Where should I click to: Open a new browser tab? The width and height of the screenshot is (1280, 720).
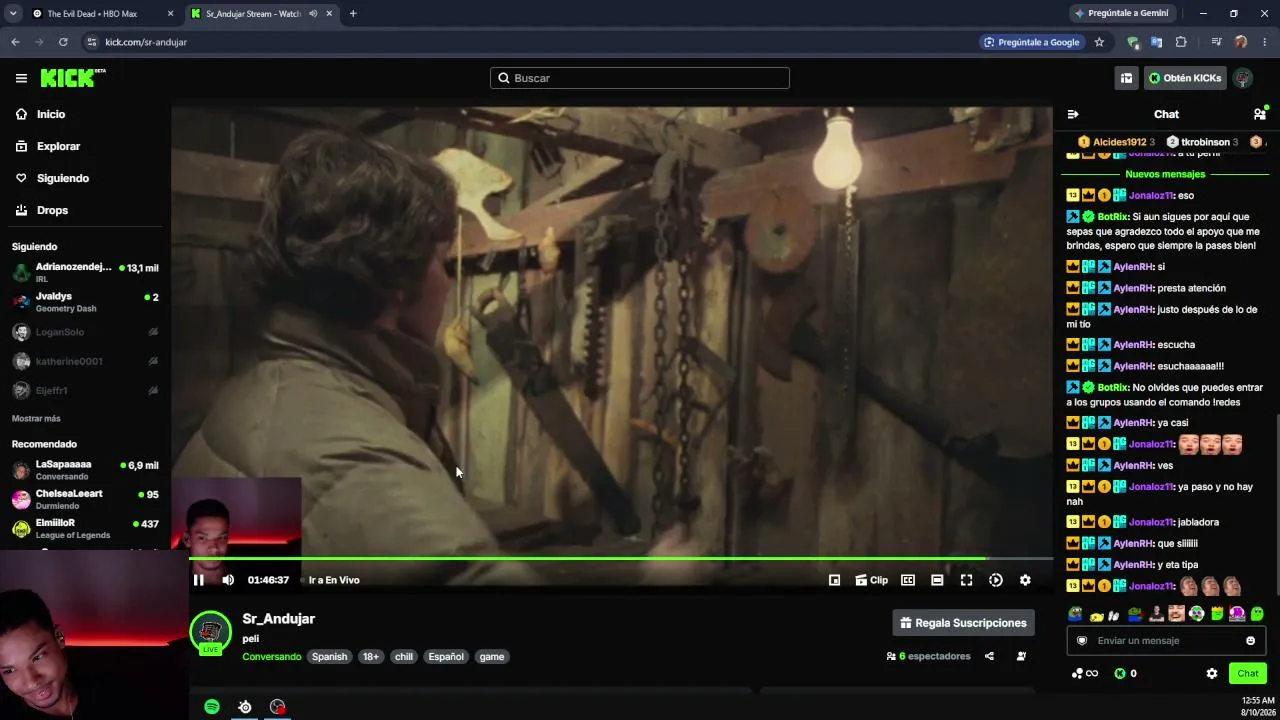tap(353, 14)
